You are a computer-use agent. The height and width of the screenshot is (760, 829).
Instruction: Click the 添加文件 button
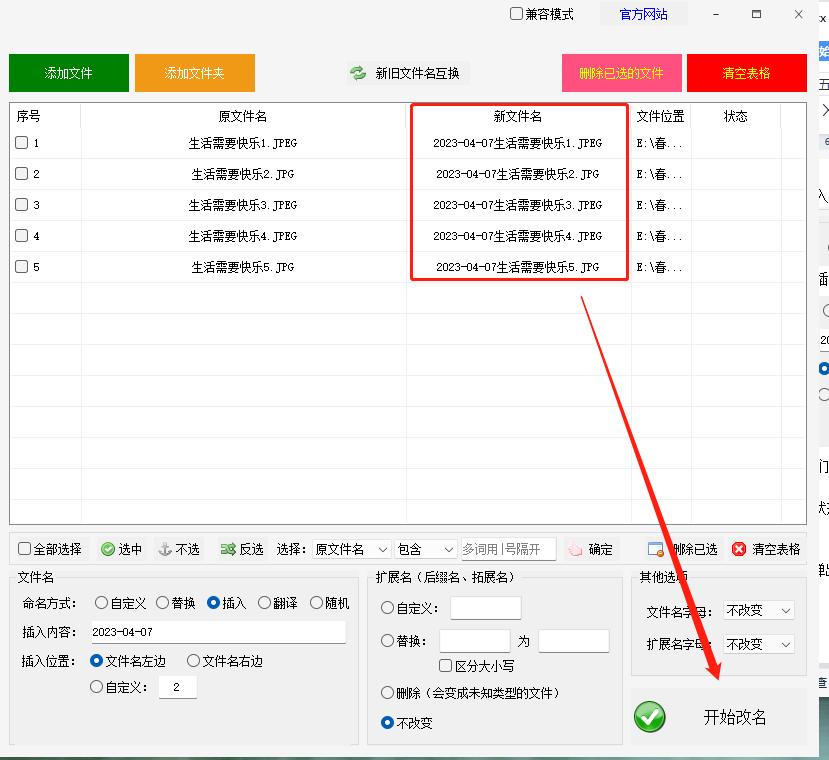[68, 72]
